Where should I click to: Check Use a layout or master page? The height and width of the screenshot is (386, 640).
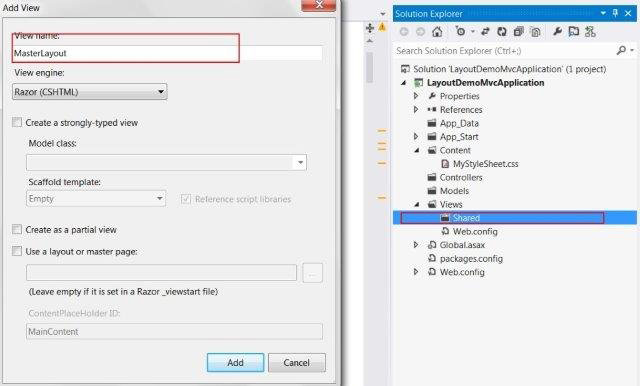17,251
